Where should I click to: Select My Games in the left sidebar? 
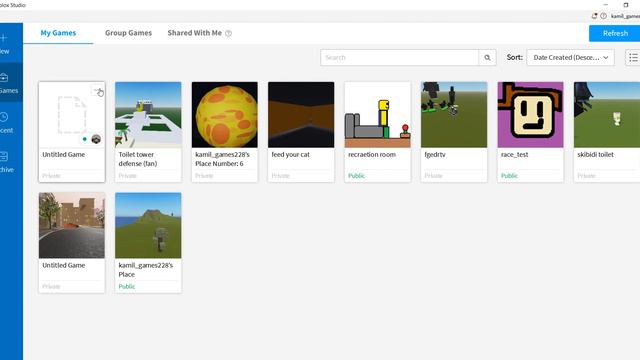8,83
